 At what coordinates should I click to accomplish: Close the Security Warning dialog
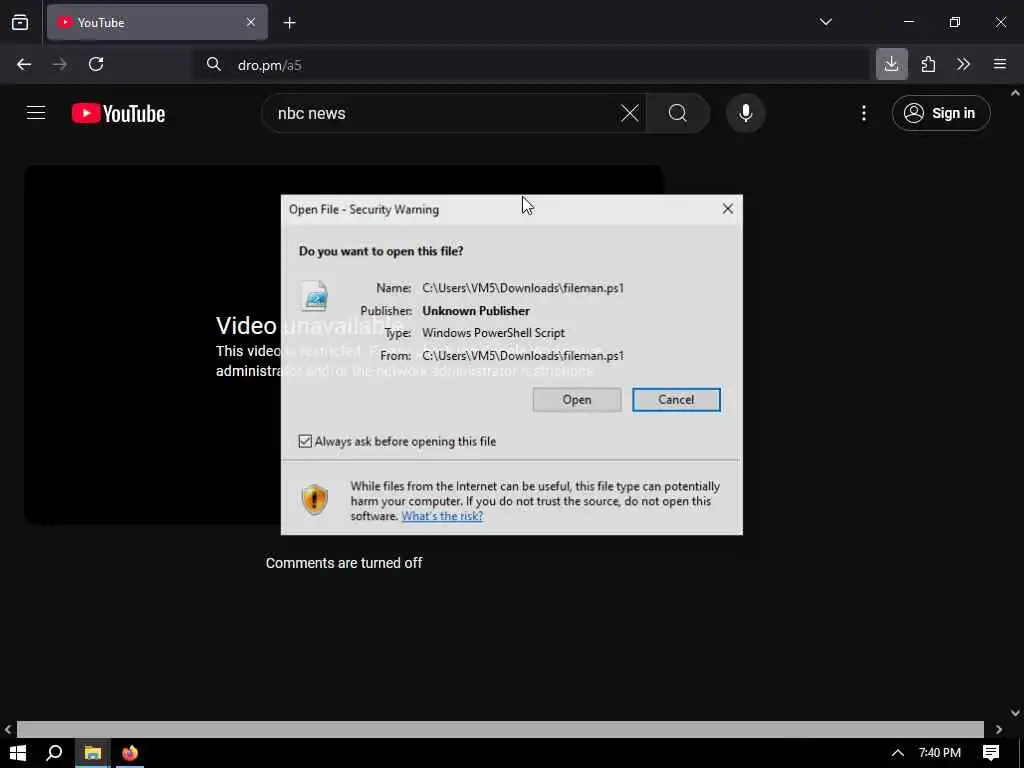[728, 209]
